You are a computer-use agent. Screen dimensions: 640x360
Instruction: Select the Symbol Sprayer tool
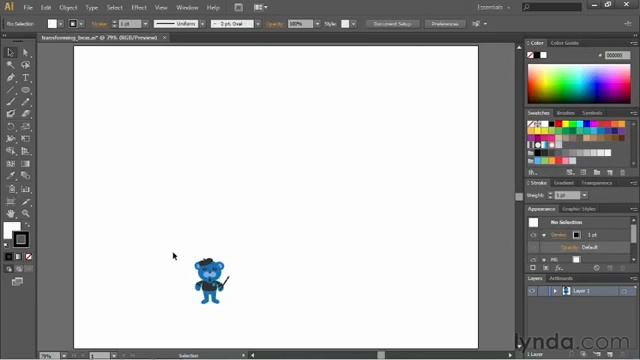(x=11, y=189)
